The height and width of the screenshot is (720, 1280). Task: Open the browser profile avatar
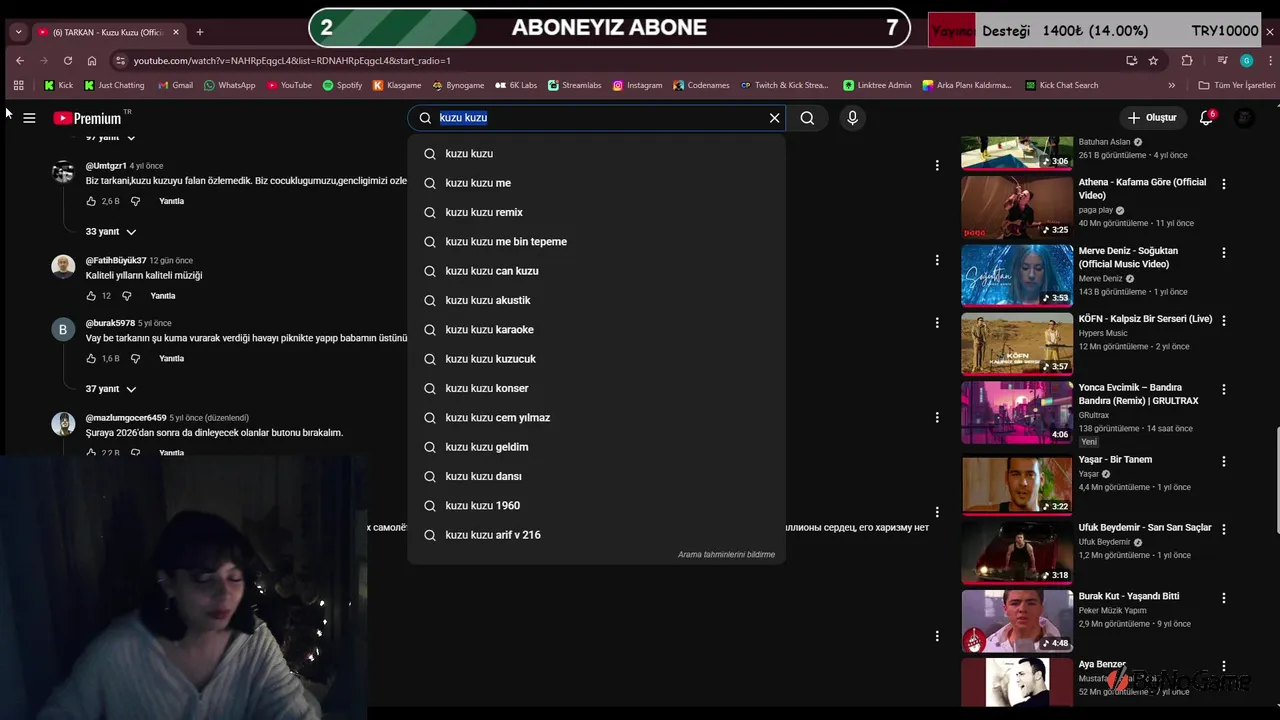tap(1246, 60)
